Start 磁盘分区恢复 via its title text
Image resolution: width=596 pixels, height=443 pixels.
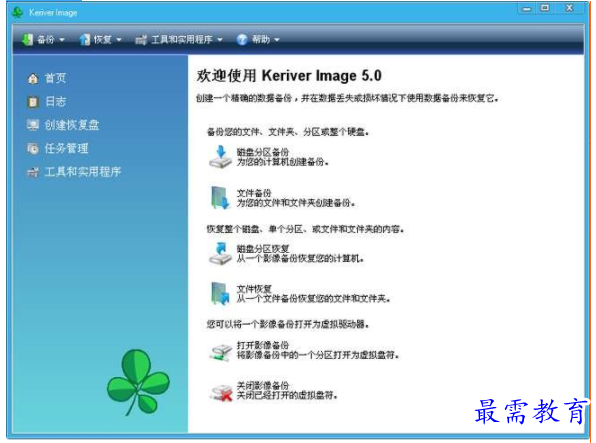point(263,249)
